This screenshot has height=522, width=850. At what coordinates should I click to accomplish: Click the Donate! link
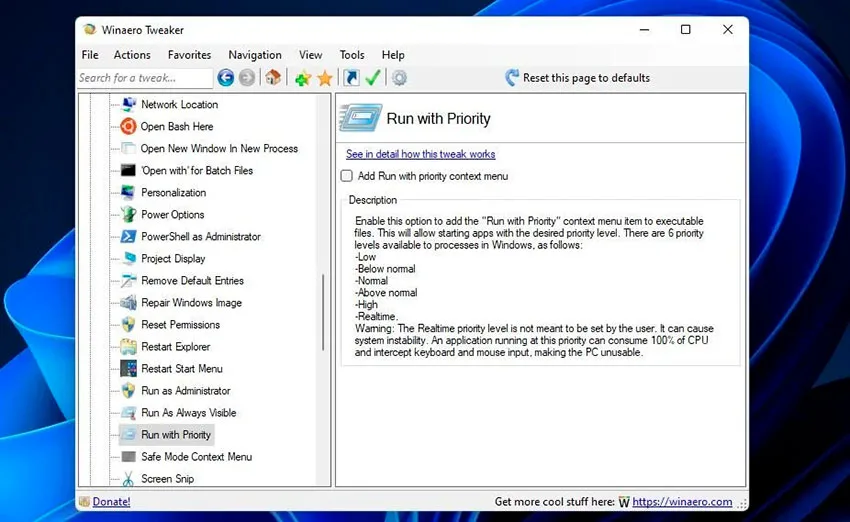(111, 501)
